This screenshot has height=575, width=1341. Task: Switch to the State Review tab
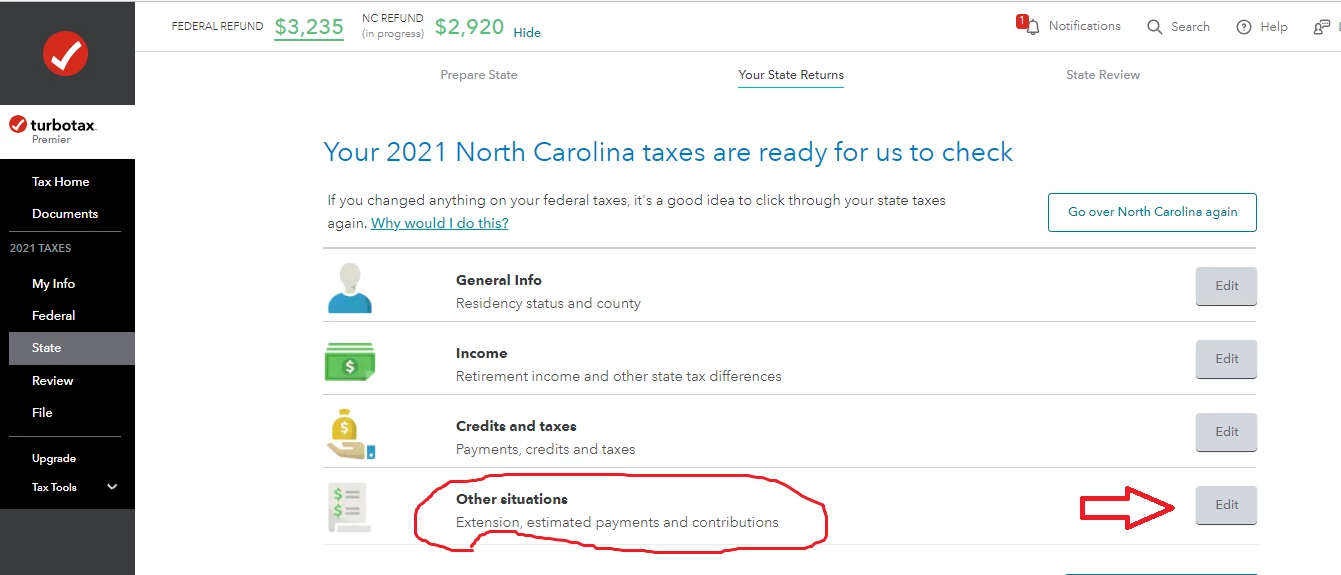pos(1103,75)
